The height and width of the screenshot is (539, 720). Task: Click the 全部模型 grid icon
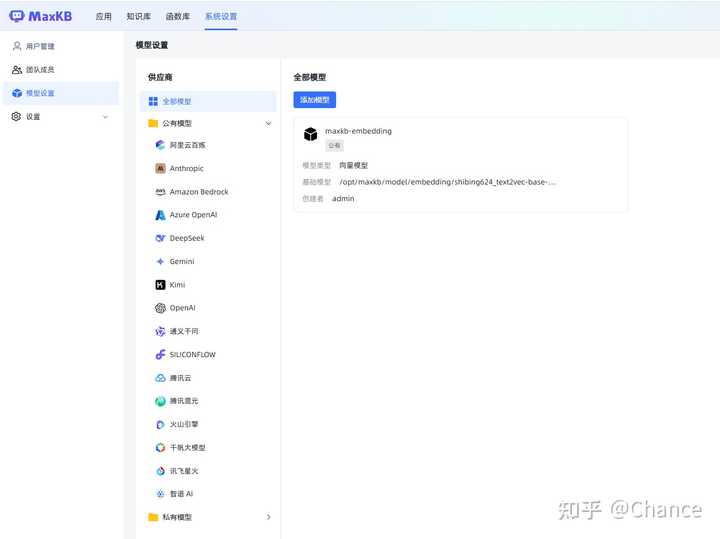(153, 101)
